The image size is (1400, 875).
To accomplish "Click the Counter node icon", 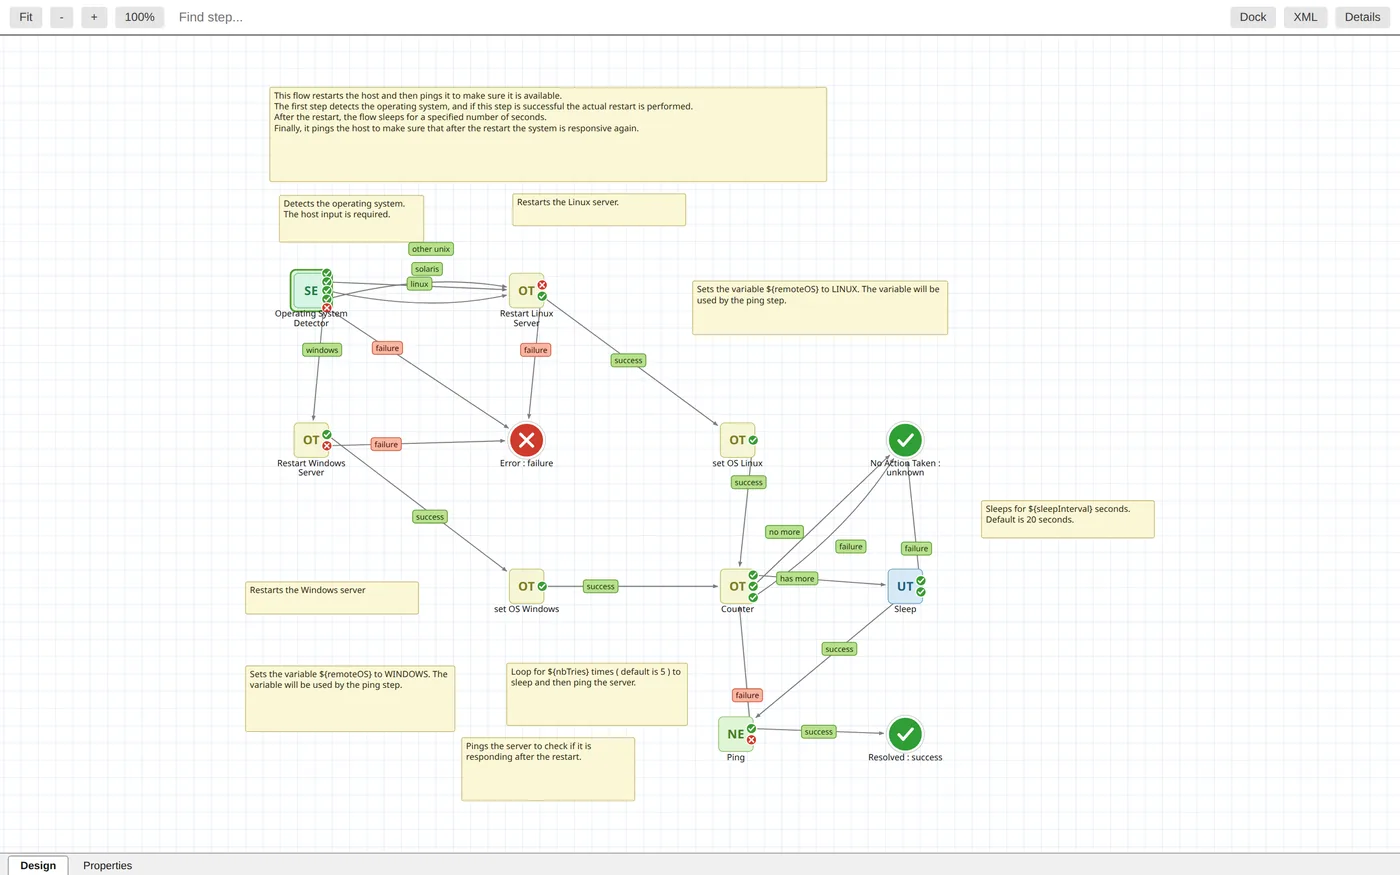I will (737, 586).
